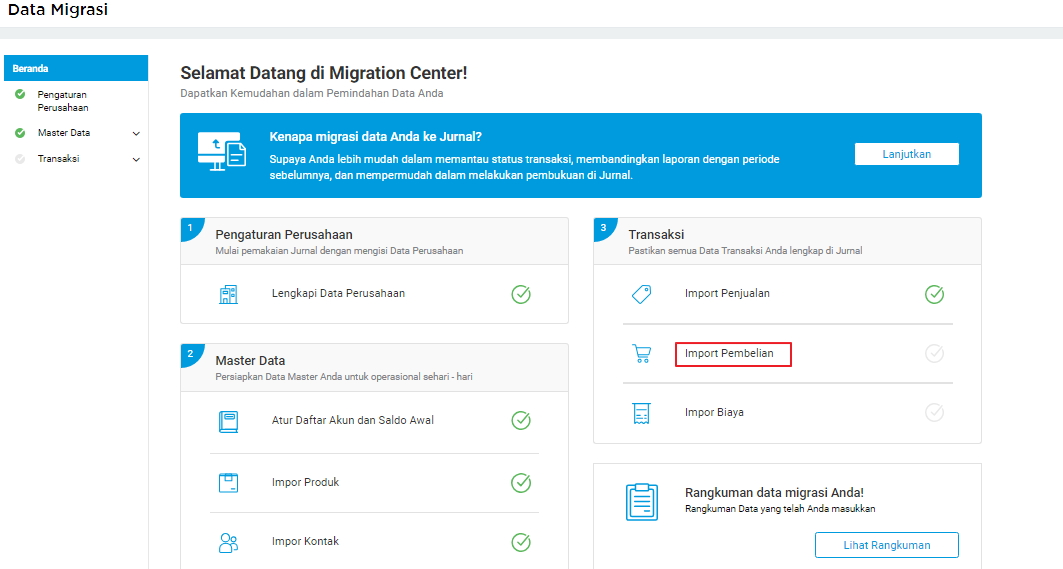
Task: Click green checkmark for Atur Daftar Akun dan Saldo Awal
Action: pos(521,420)
